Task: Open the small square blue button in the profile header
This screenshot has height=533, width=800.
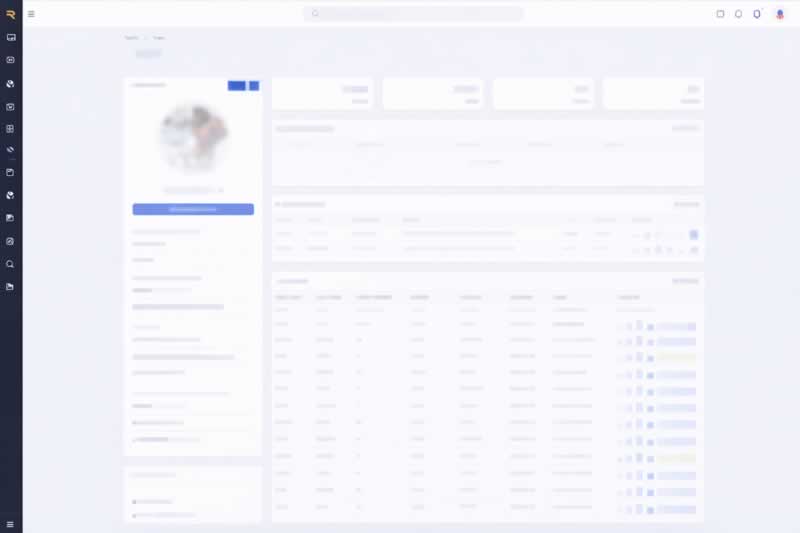Action: pos(254,86)
